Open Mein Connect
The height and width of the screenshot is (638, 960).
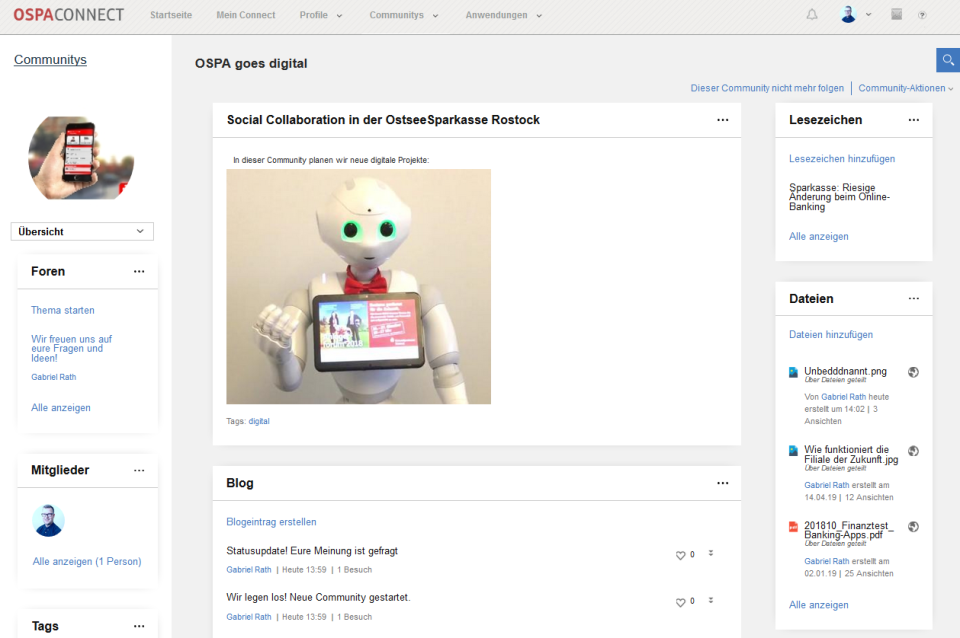pos(246,15)
